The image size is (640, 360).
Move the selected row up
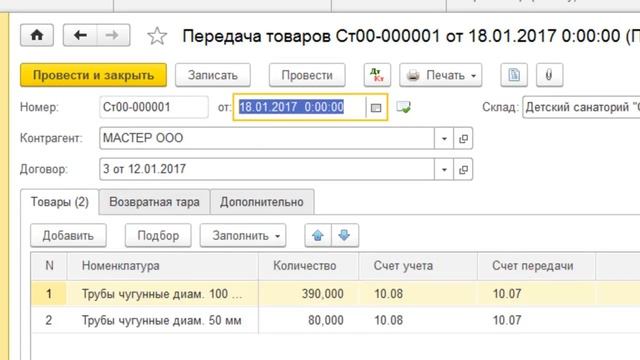(318, 236)
